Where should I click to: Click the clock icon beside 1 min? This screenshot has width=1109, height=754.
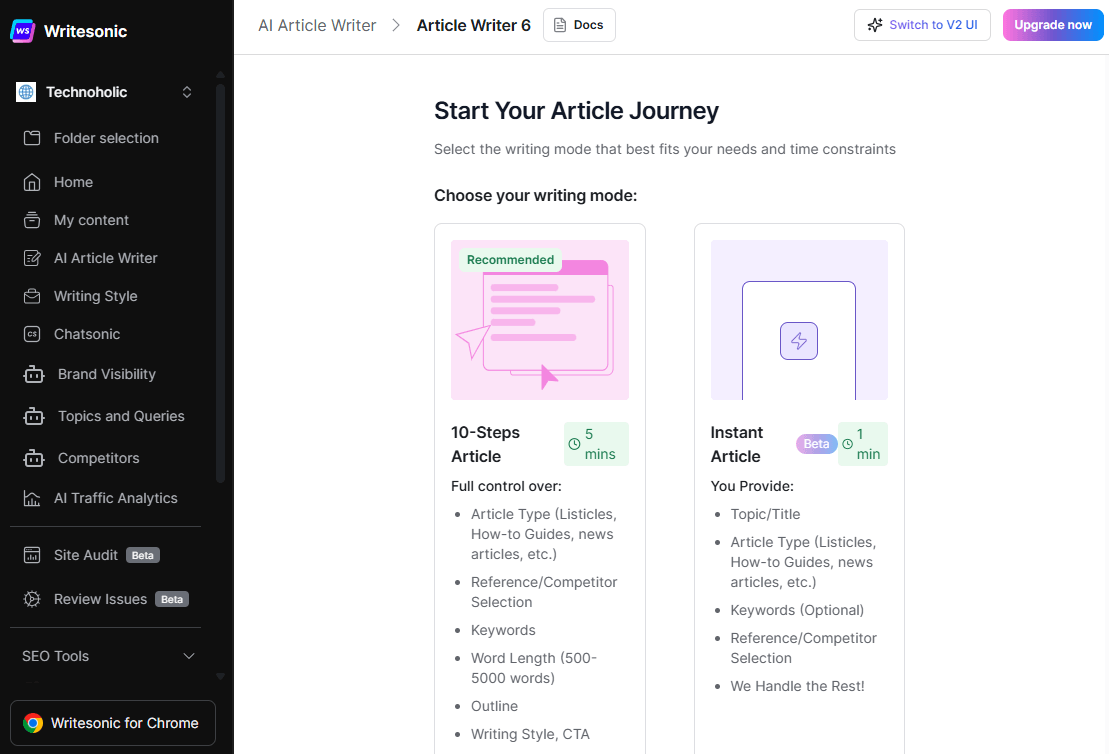click(x=847, y=444)
